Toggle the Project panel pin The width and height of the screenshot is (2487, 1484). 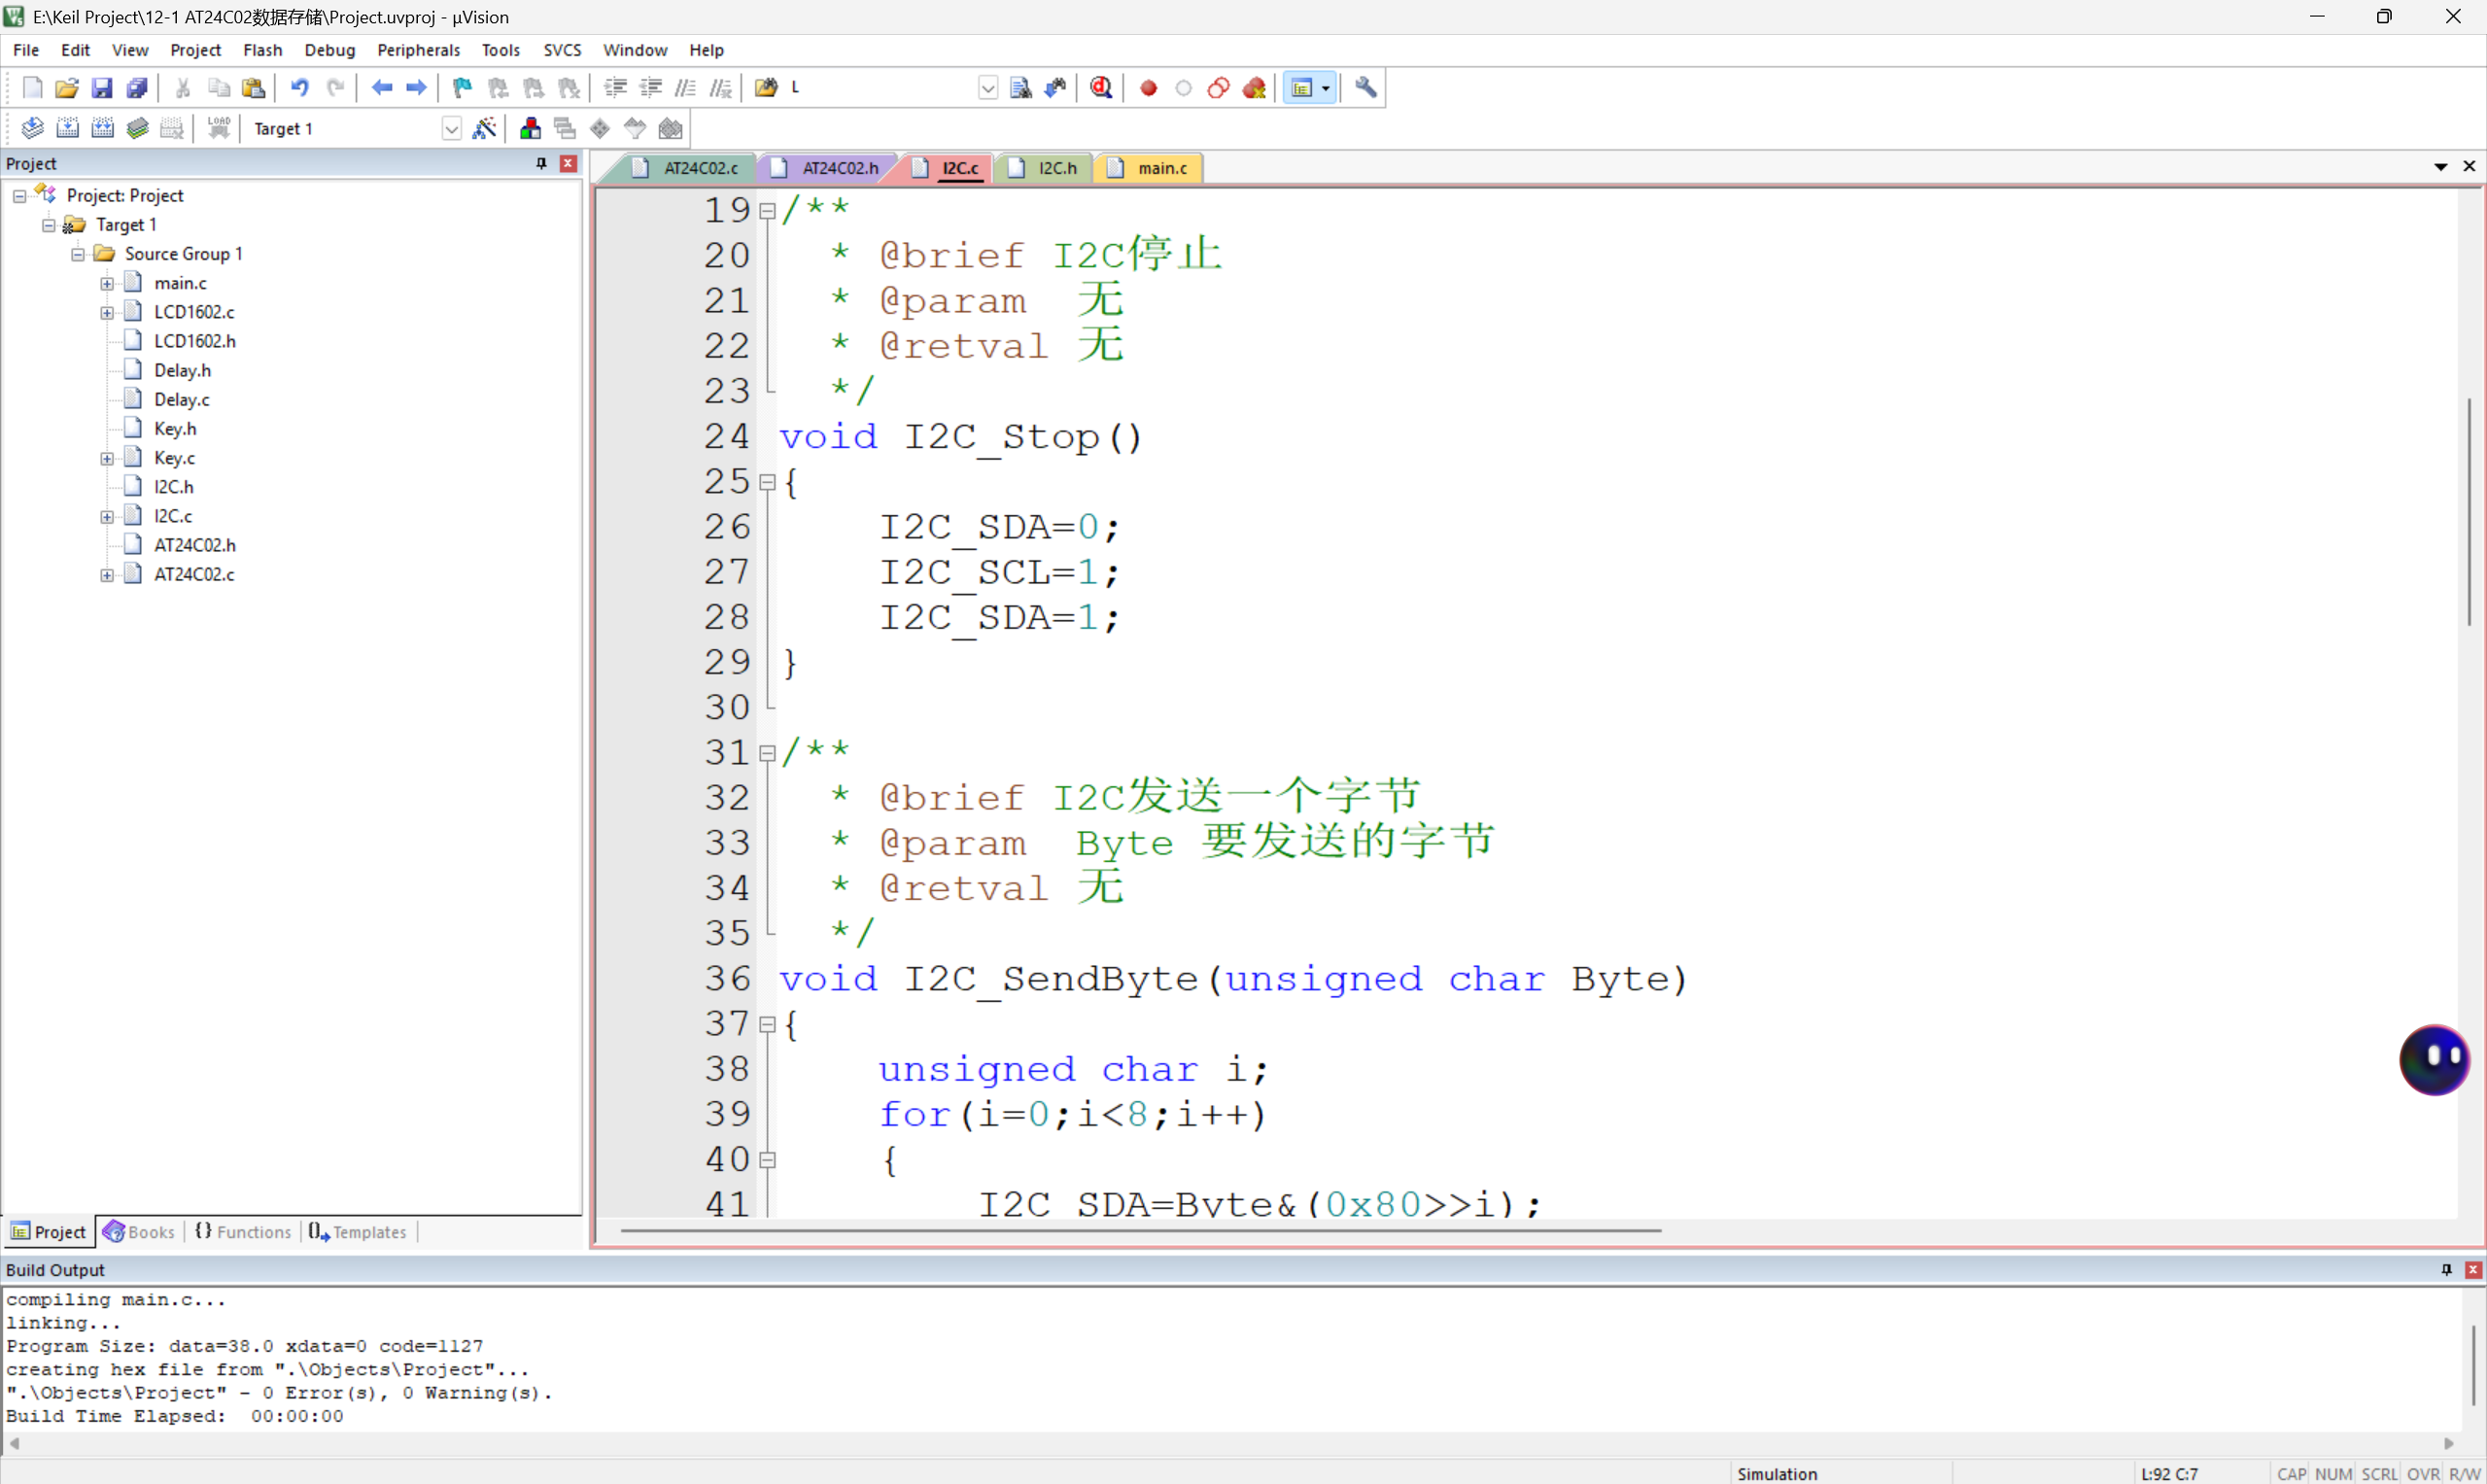[x=541, y=163]
